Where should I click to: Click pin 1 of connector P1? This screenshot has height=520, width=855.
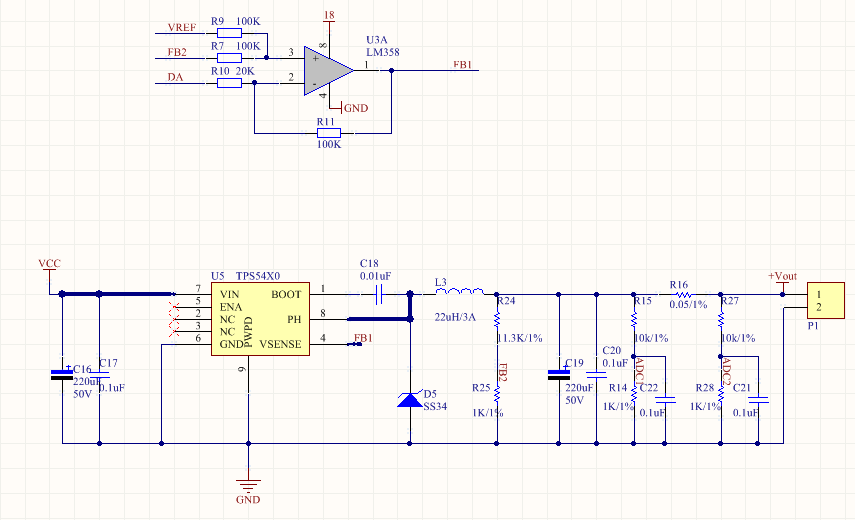818,294
